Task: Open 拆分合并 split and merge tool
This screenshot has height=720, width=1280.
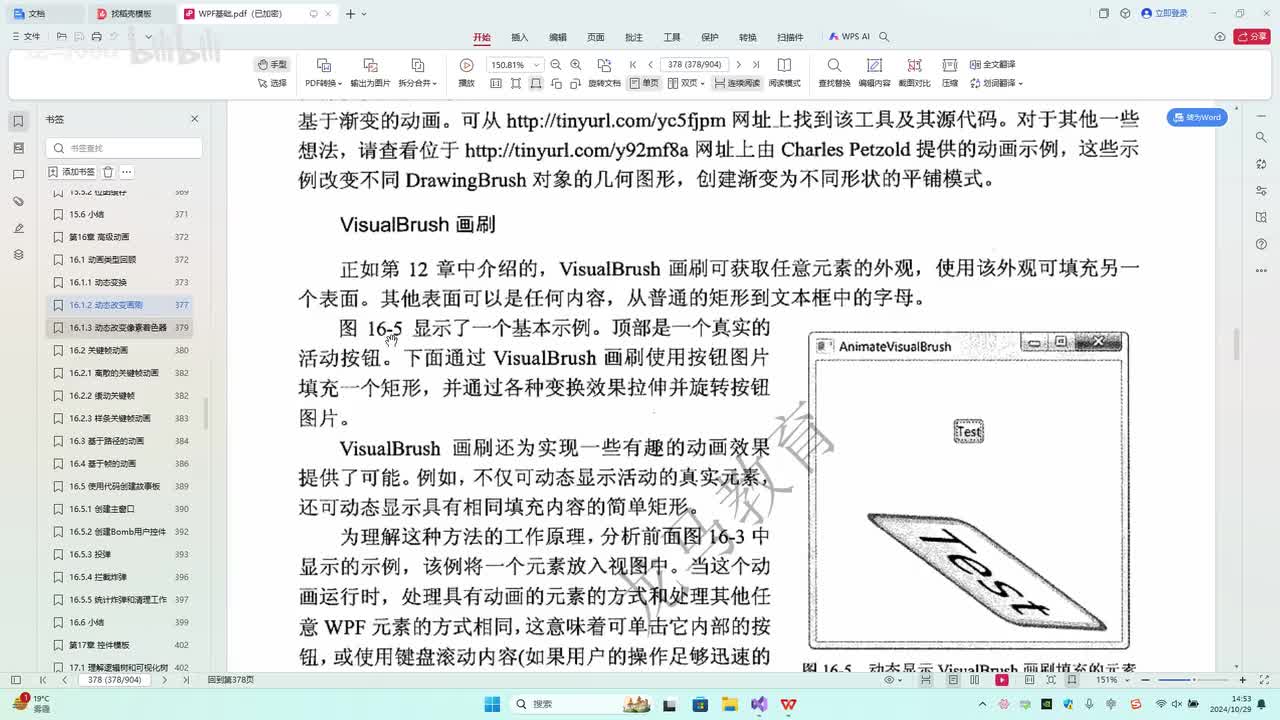Action: pos(417,73)
